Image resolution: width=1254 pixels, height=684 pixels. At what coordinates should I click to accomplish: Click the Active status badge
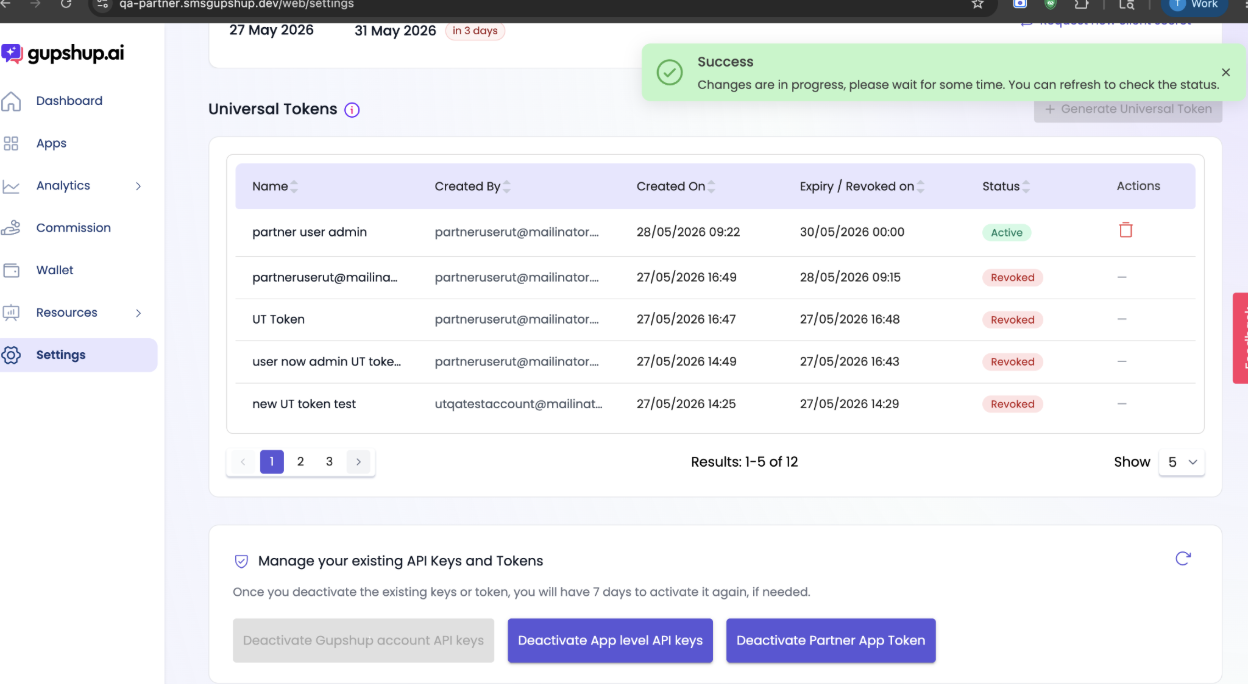pos(1006,232)
